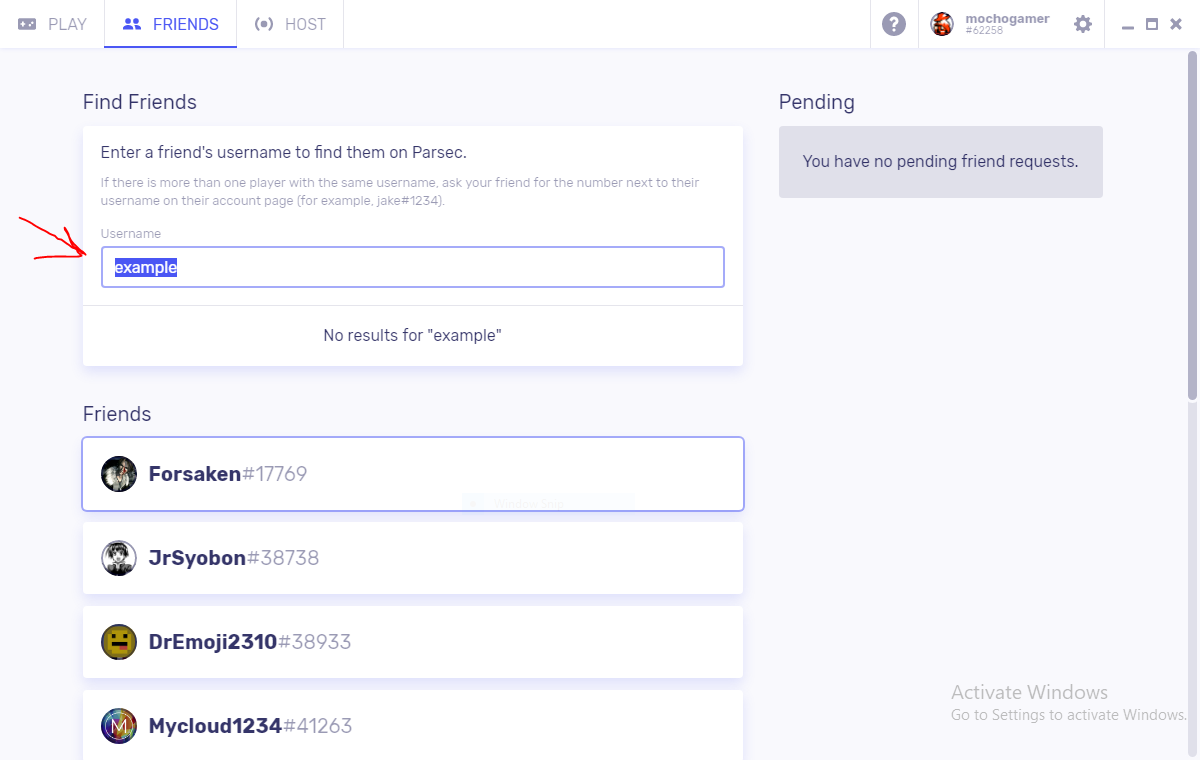Click the gamepad icon on the Play tab

[x=27, y=24]
